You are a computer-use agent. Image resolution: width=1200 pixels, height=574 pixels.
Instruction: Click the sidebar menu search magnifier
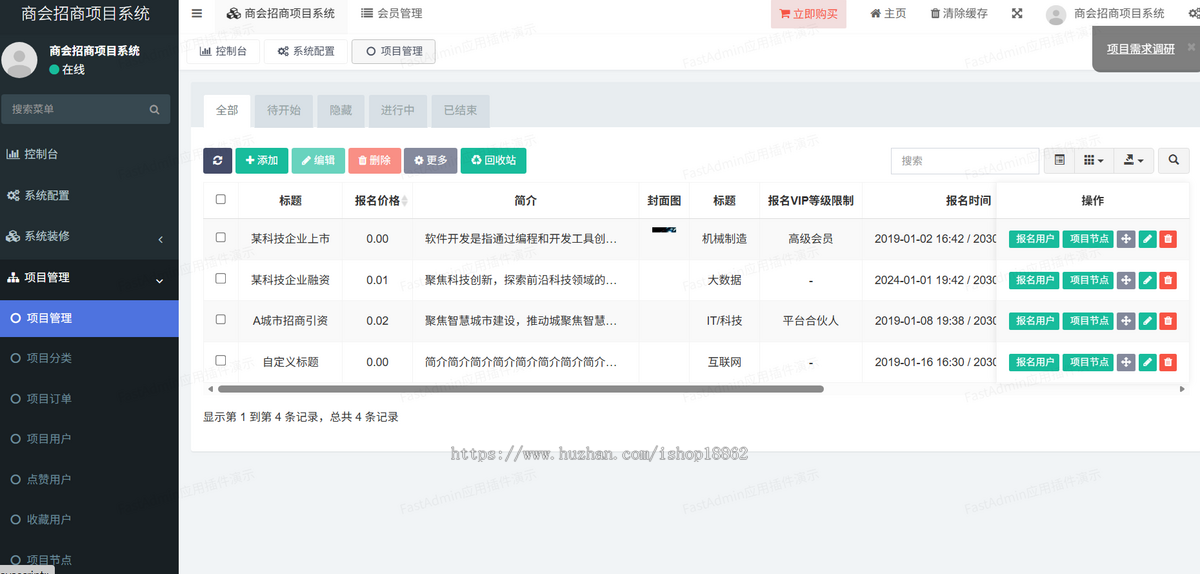click(x=154, y=110)
